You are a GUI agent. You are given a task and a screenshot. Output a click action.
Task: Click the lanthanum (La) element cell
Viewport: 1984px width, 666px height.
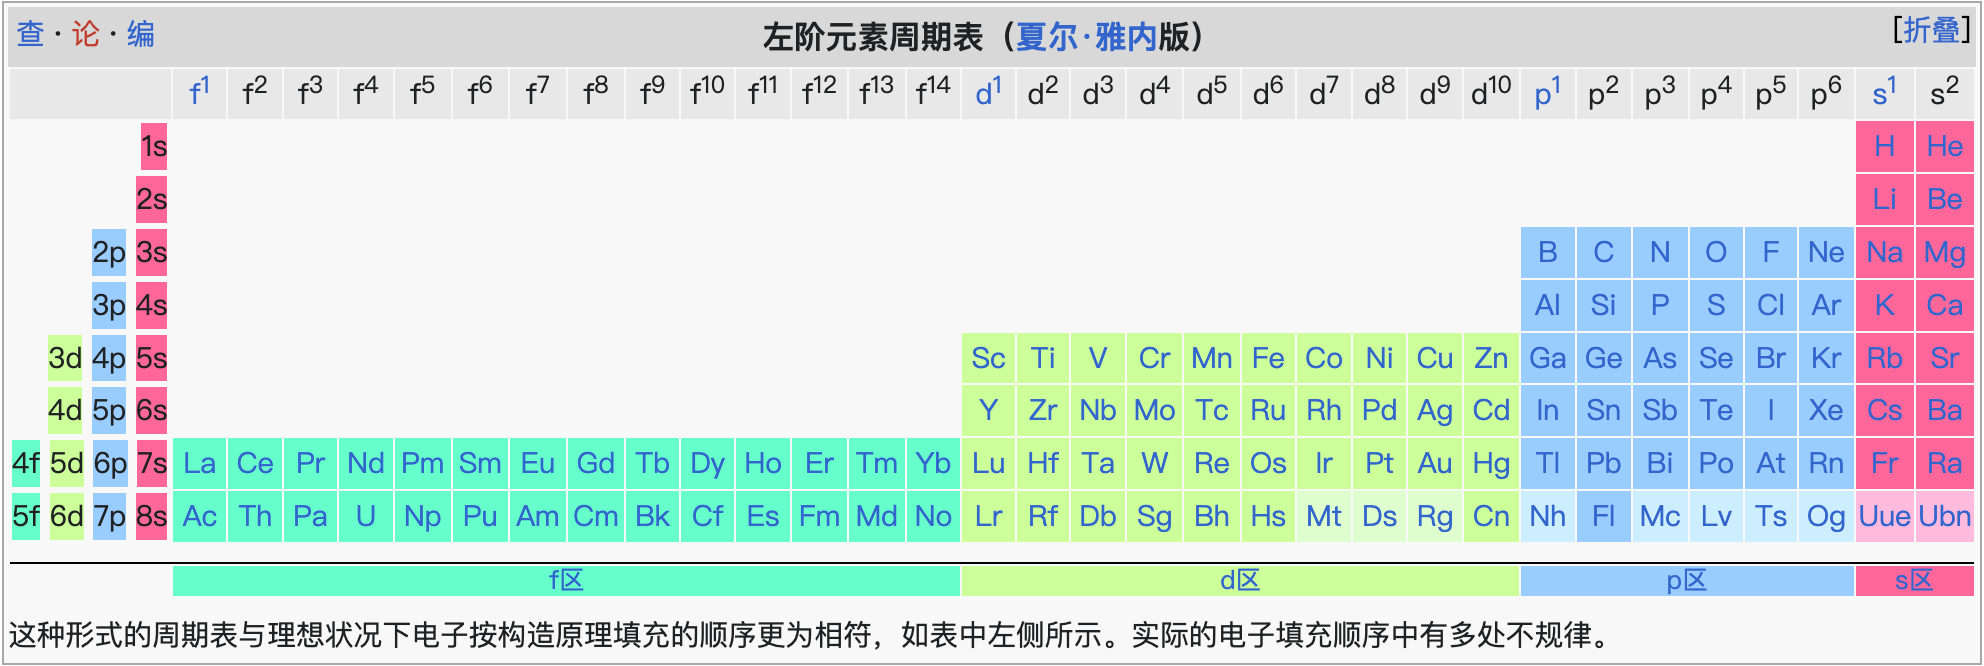[x=199, y=463]
